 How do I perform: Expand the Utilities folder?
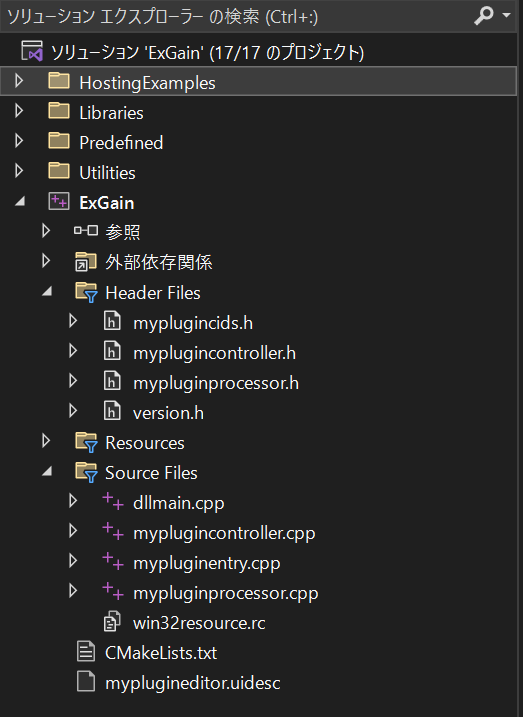[x=19, y=171]
